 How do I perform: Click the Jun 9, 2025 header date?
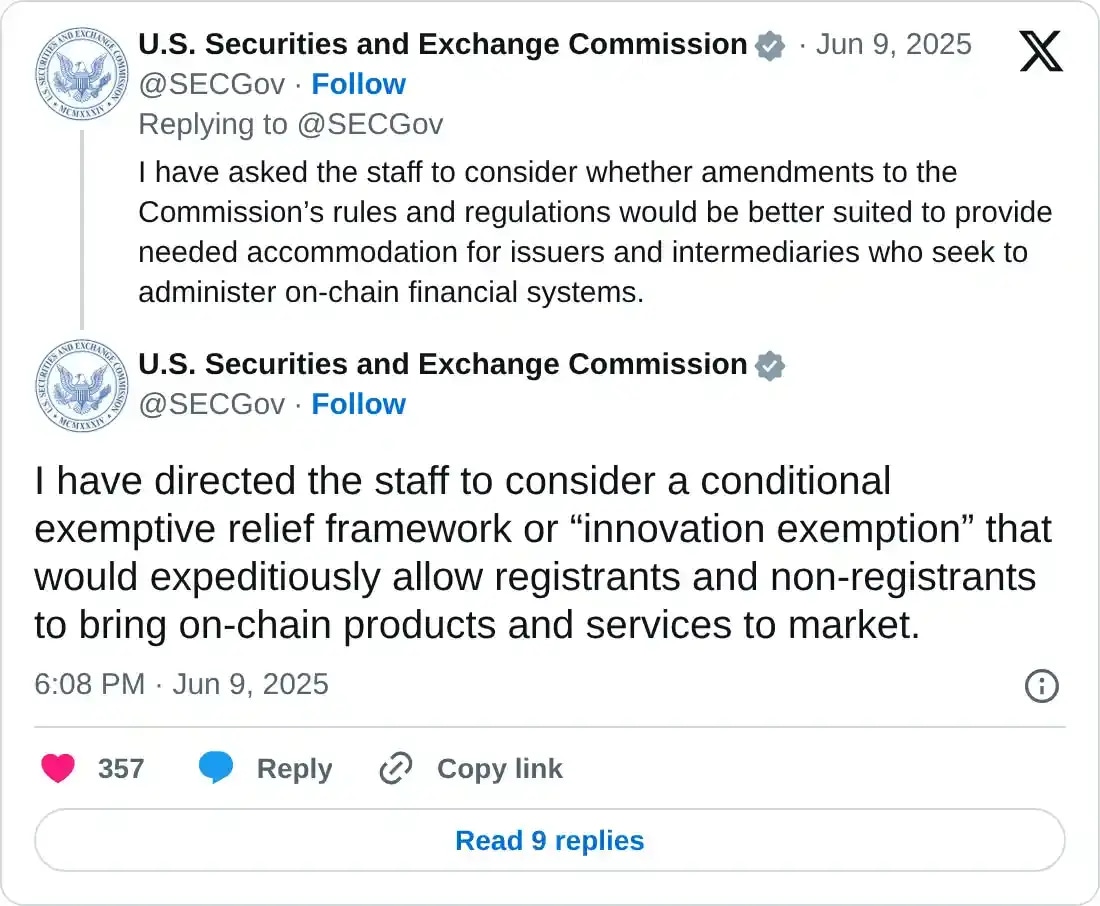(893, 44)
